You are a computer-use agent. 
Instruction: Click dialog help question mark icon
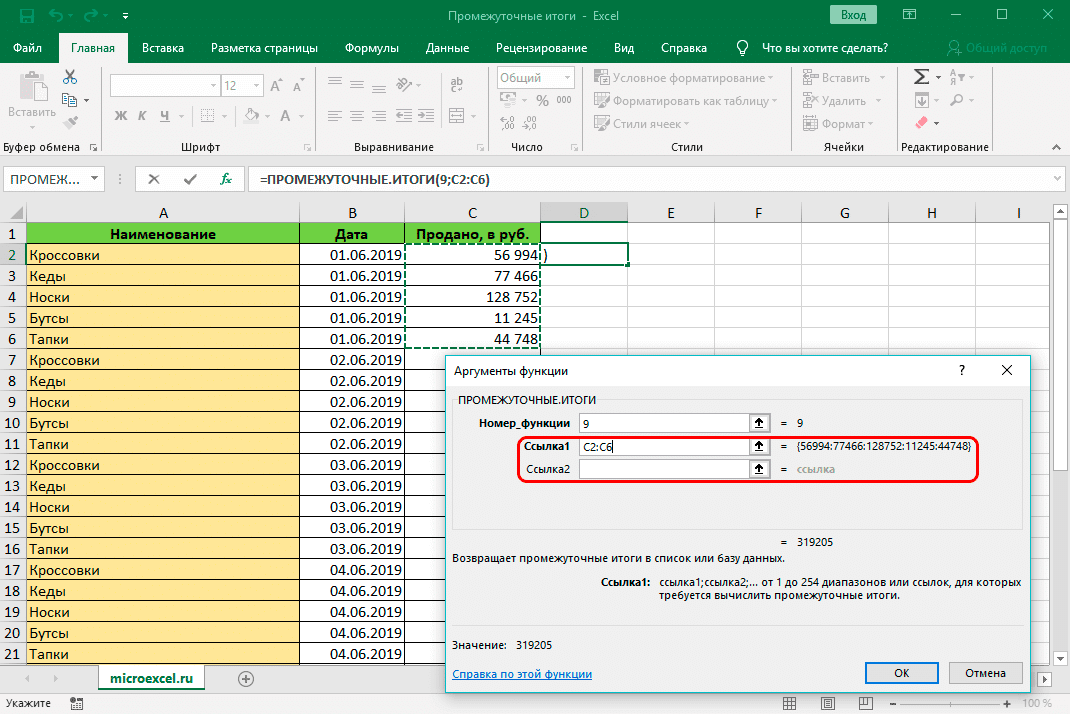click(x=962, y=371)
